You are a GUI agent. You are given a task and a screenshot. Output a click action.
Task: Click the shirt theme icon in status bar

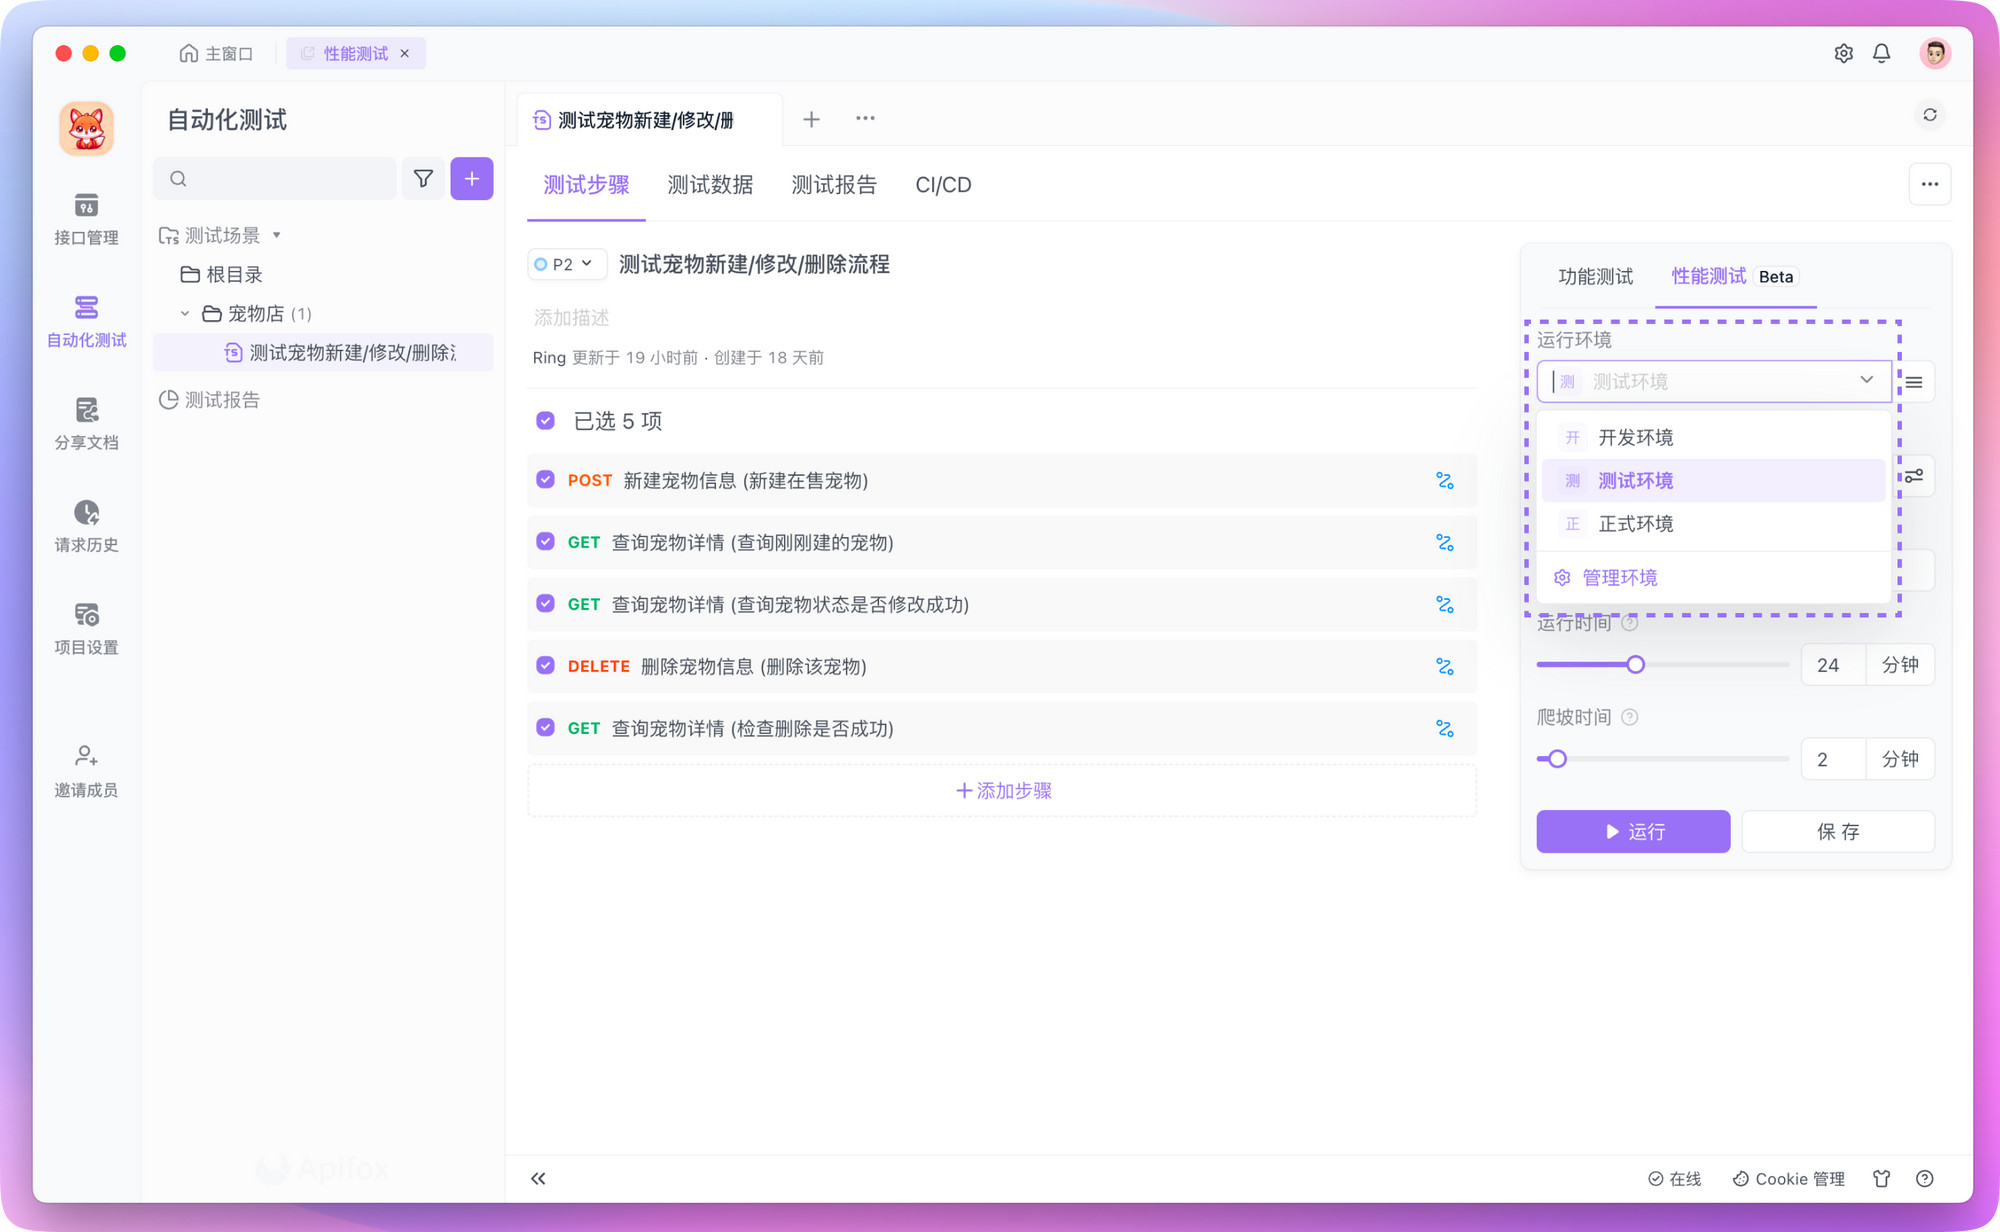[x=1881, y=1179]
